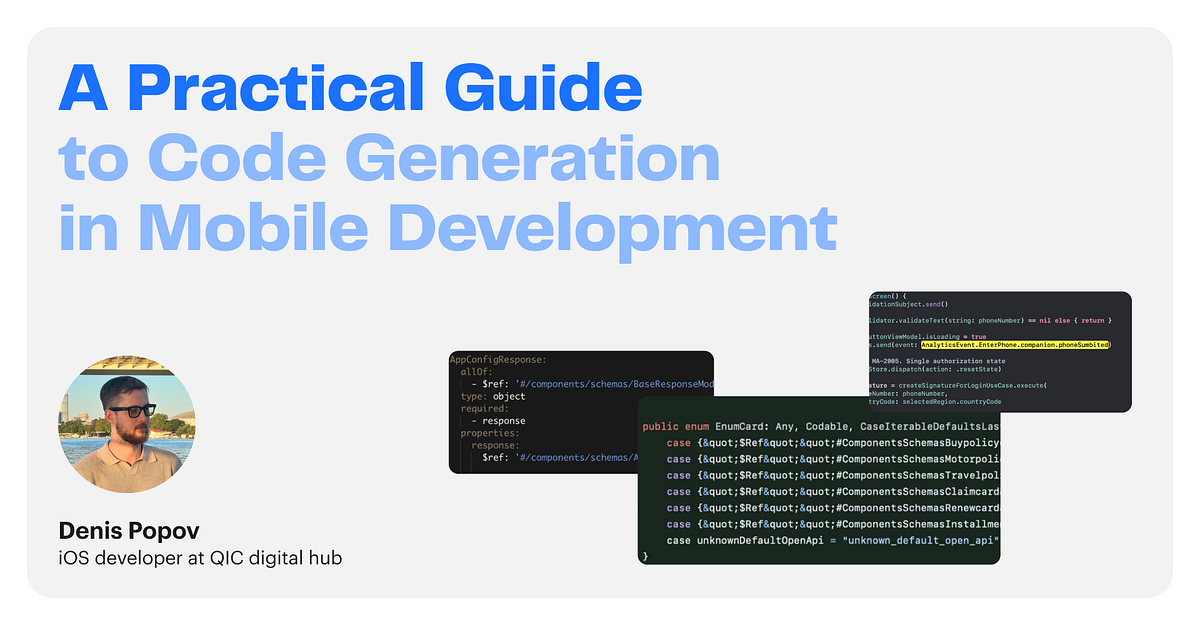Click 'iOS developer at QIC digital hub' subtitle
This screenshot has height=625, width=1200.
pyautogui.click(x=200, y=558)
